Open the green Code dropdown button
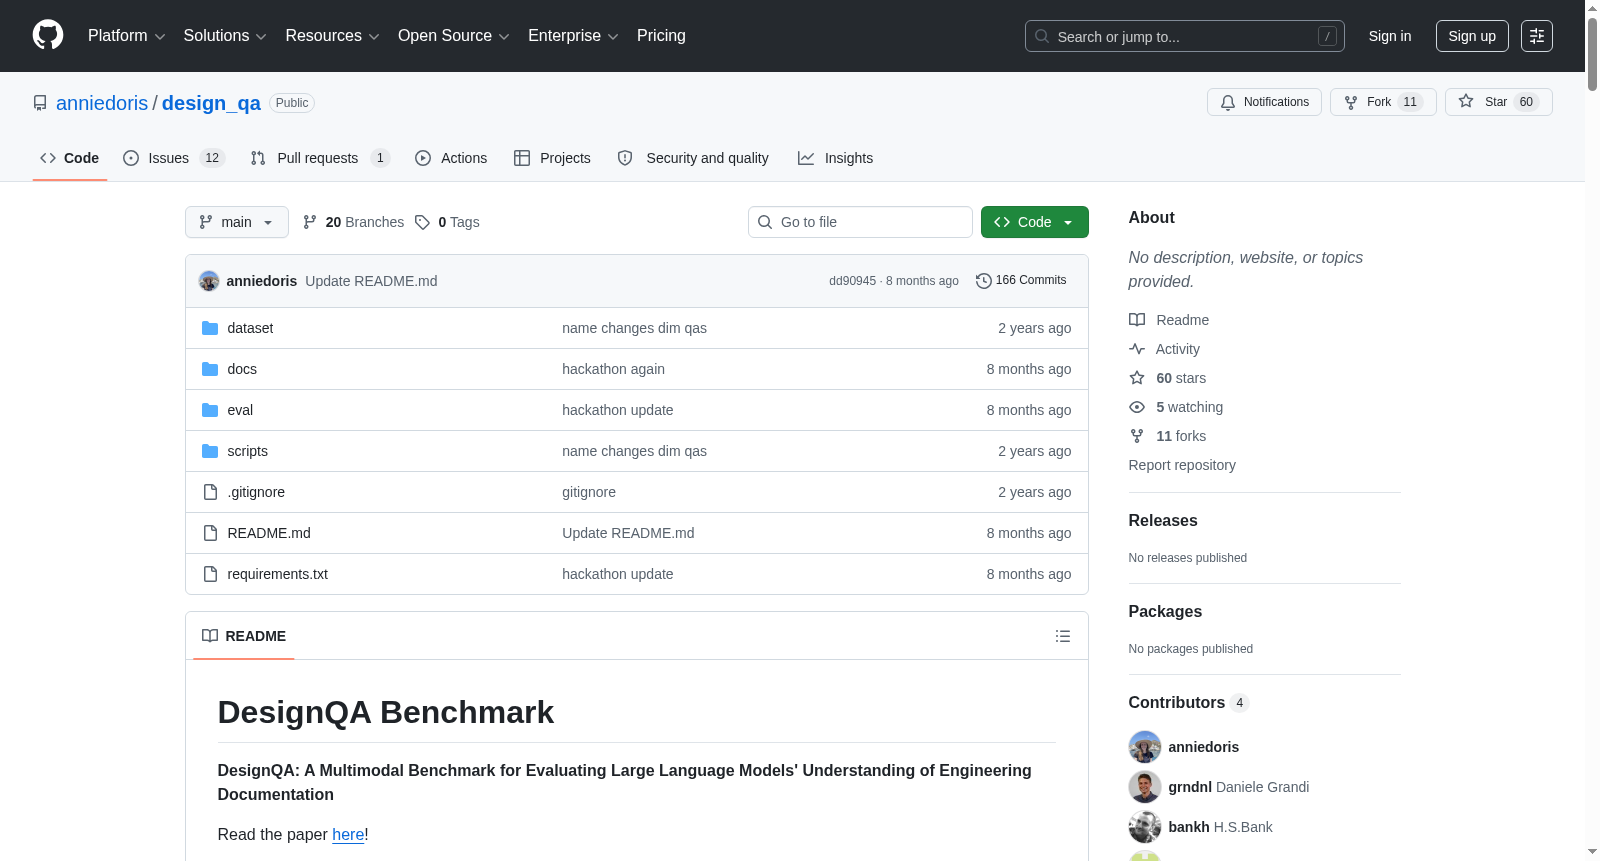Screen dimensions: 1600x861 tap(1035, 222)
